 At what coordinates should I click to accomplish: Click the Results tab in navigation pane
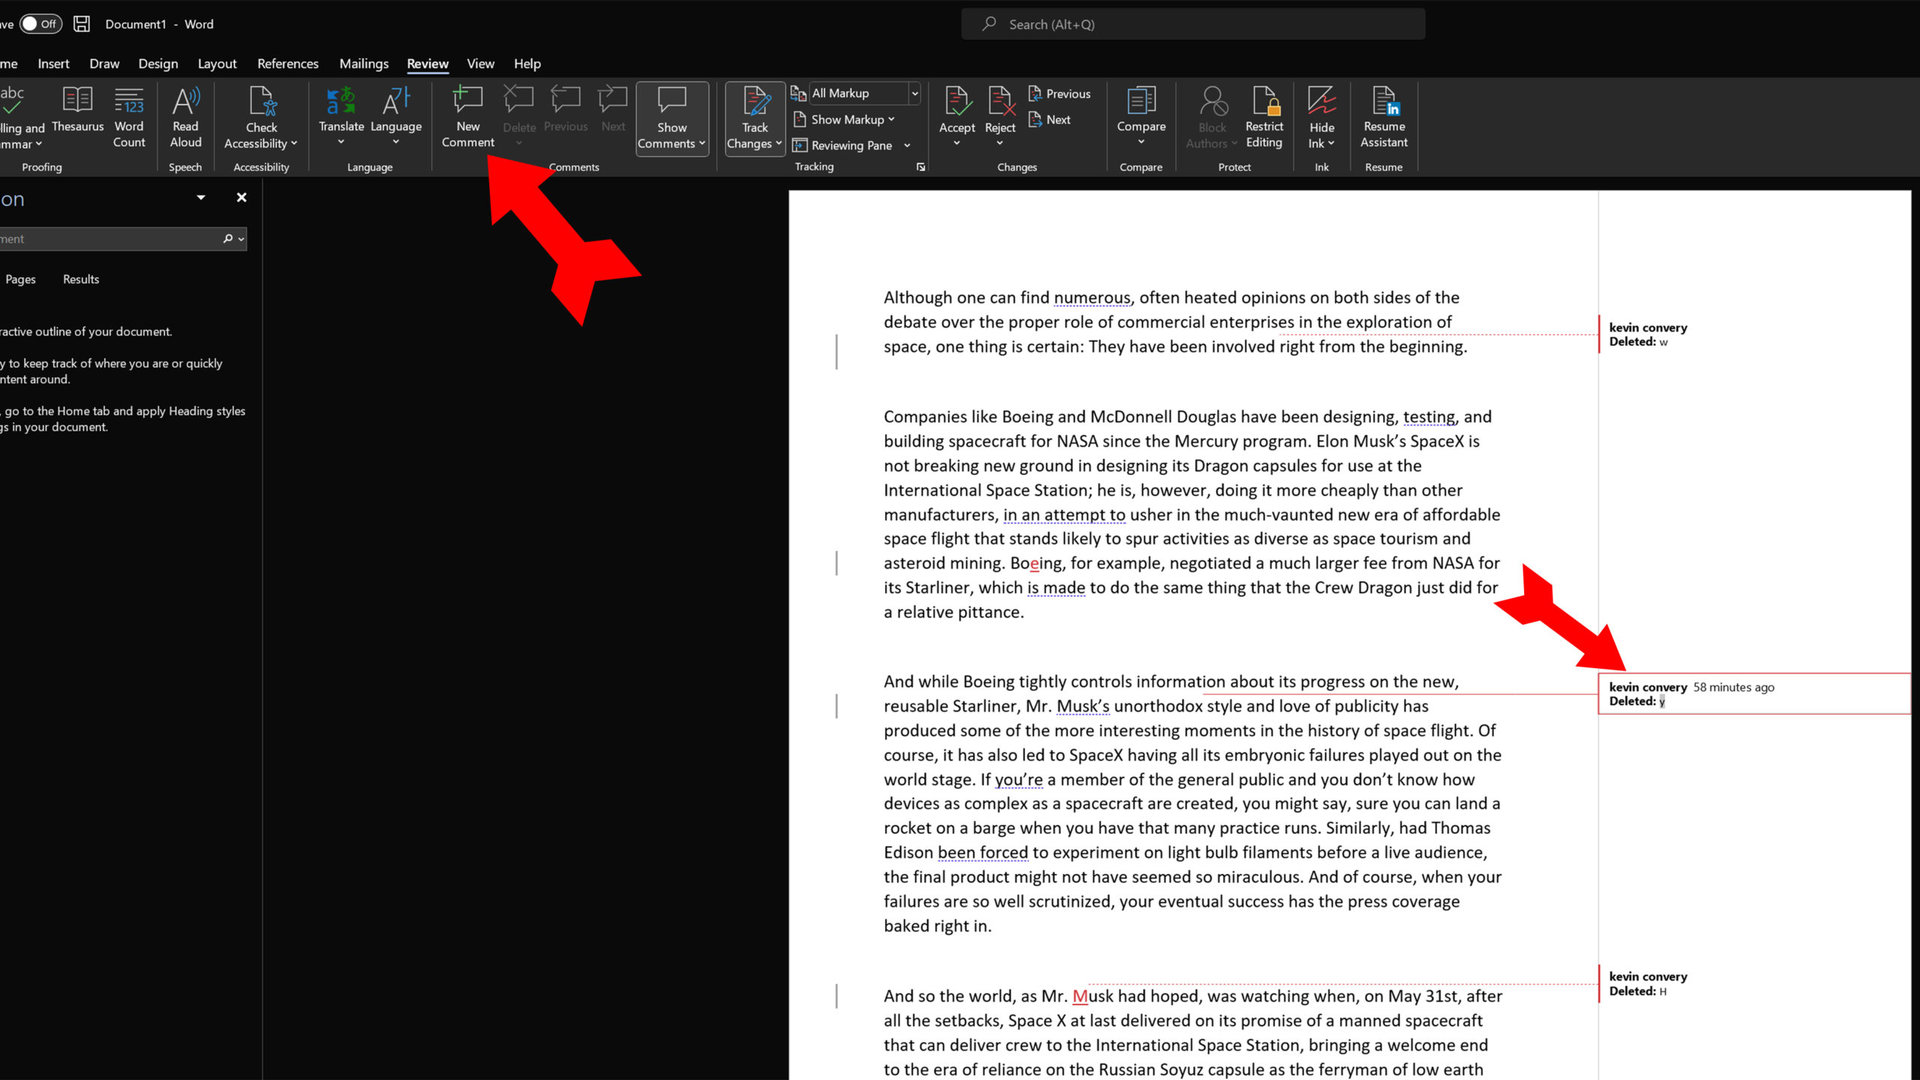coord(81,279)
